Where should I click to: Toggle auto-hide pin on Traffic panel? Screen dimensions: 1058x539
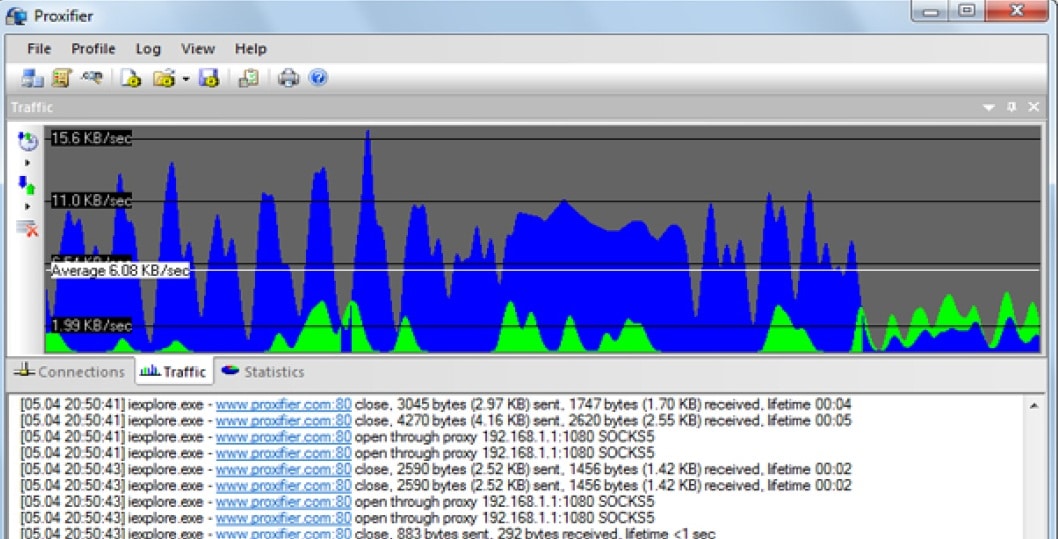1011,107
